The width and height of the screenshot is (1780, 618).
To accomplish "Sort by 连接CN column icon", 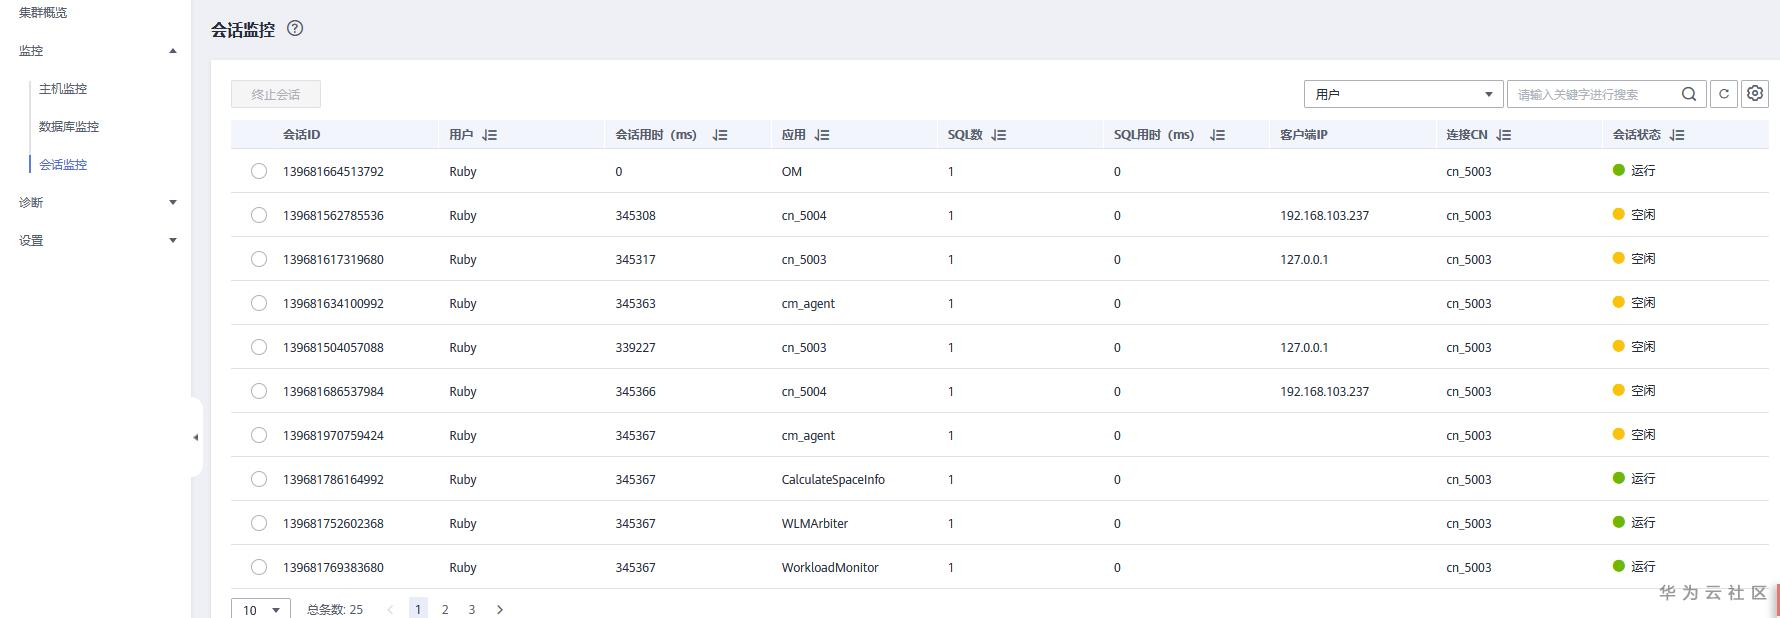I will [1504, 135].
